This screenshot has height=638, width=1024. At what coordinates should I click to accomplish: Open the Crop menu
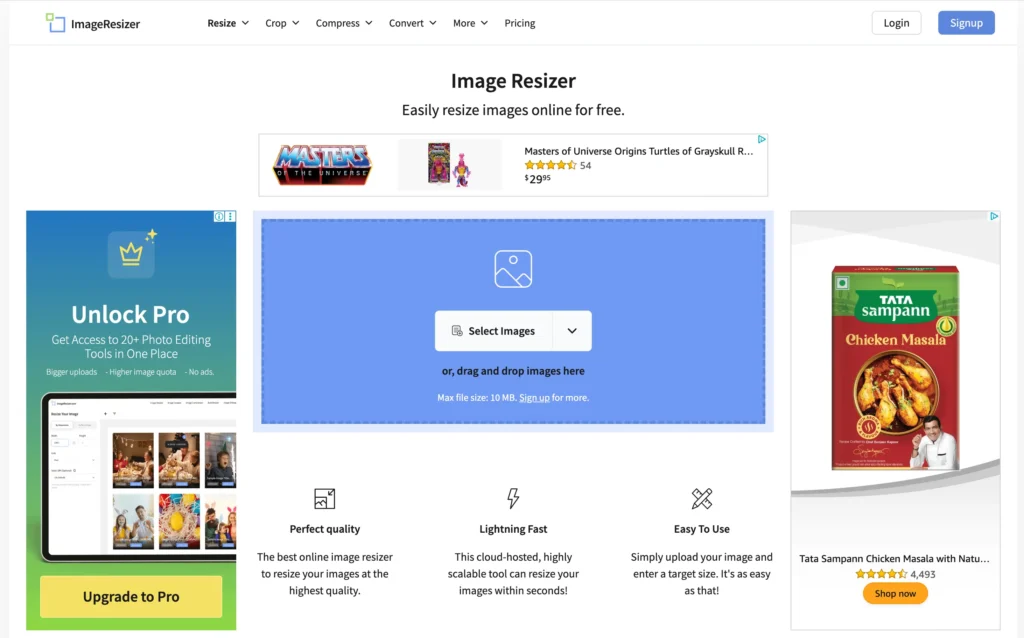(282, 23)
